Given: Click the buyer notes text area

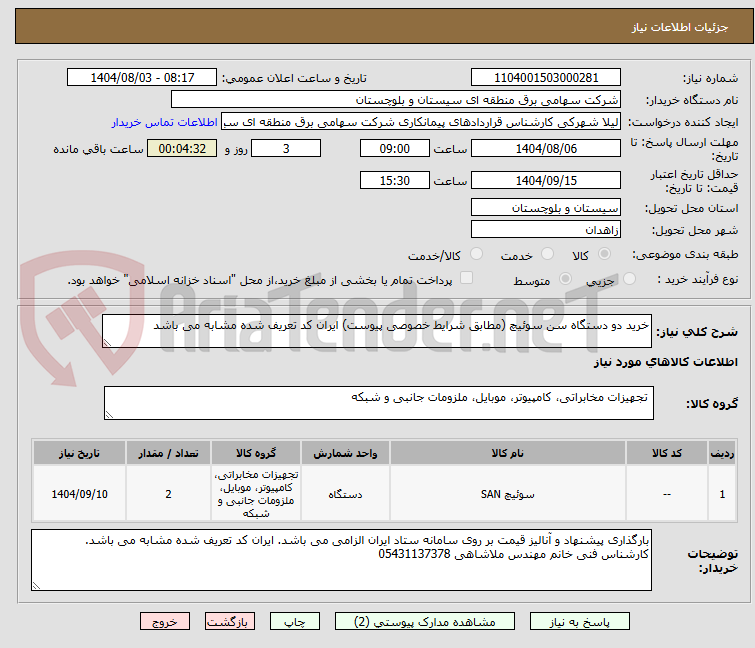Looking at the screenshot, I should click(341, 560).
